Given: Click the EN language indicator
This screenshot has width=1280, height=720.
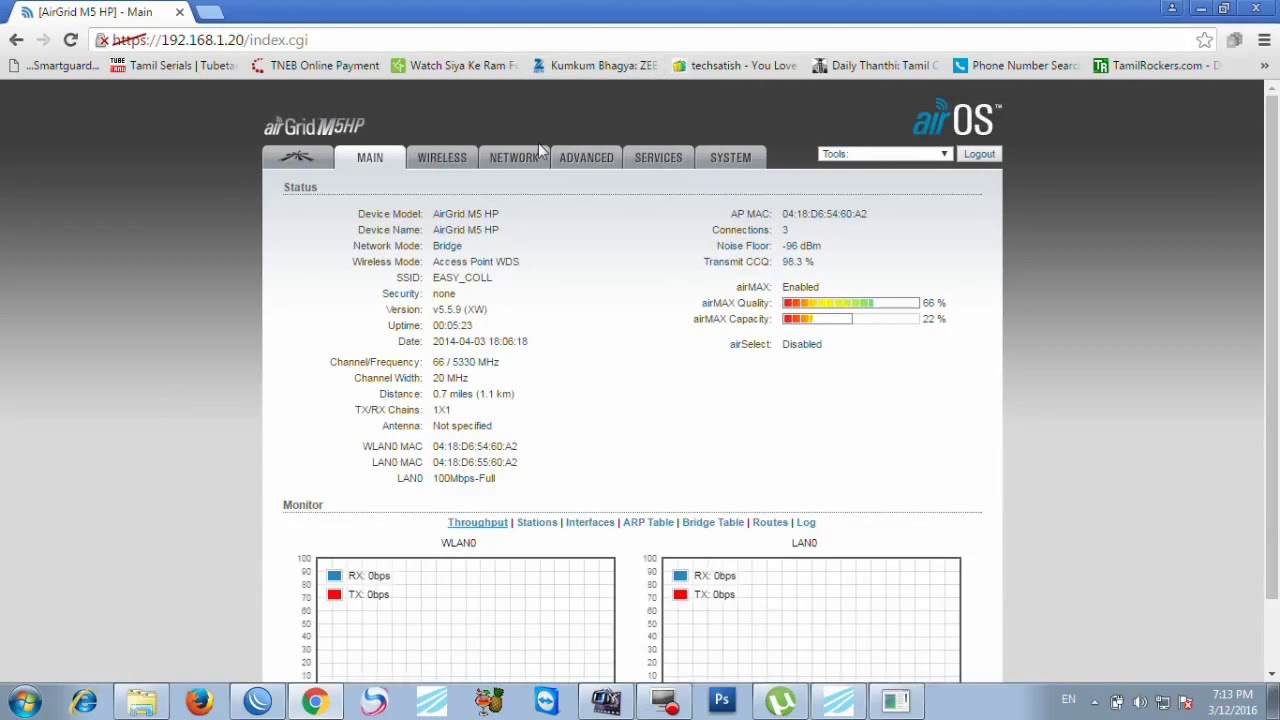Looking at the screenshot, I should (x=1068, y=699).
